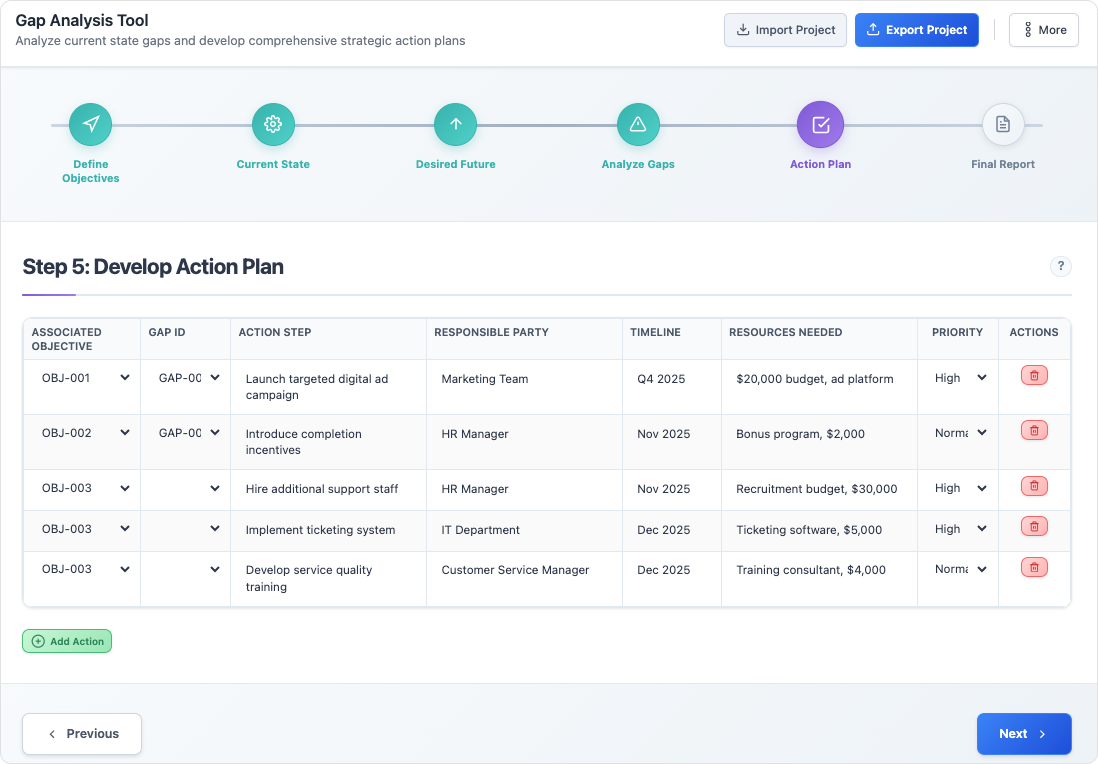Change priority for Bonus program row
1098x764 pixels.
[x=958, y=433]
